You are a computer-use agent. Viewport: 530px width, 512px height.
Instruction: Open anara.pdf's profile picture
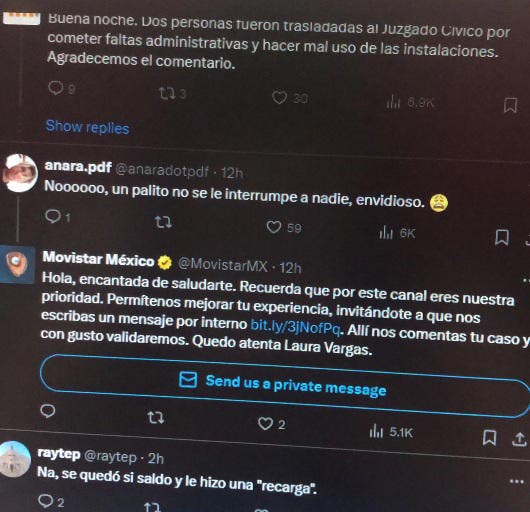point(20,173)
